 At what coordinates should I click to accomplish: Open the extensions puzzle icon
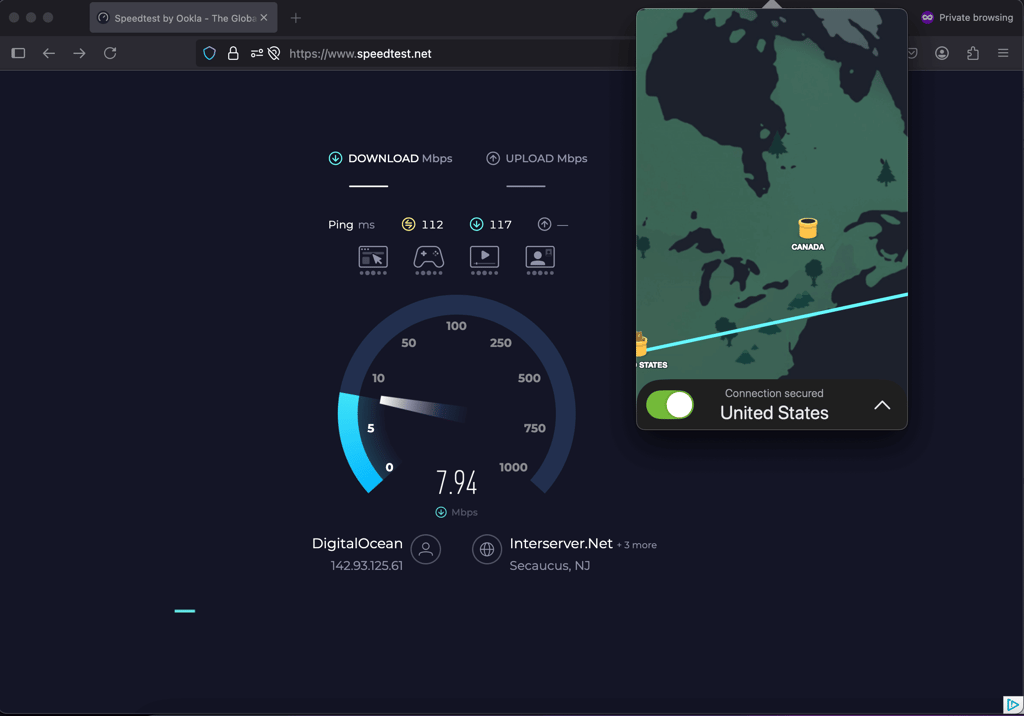(972, 53)
